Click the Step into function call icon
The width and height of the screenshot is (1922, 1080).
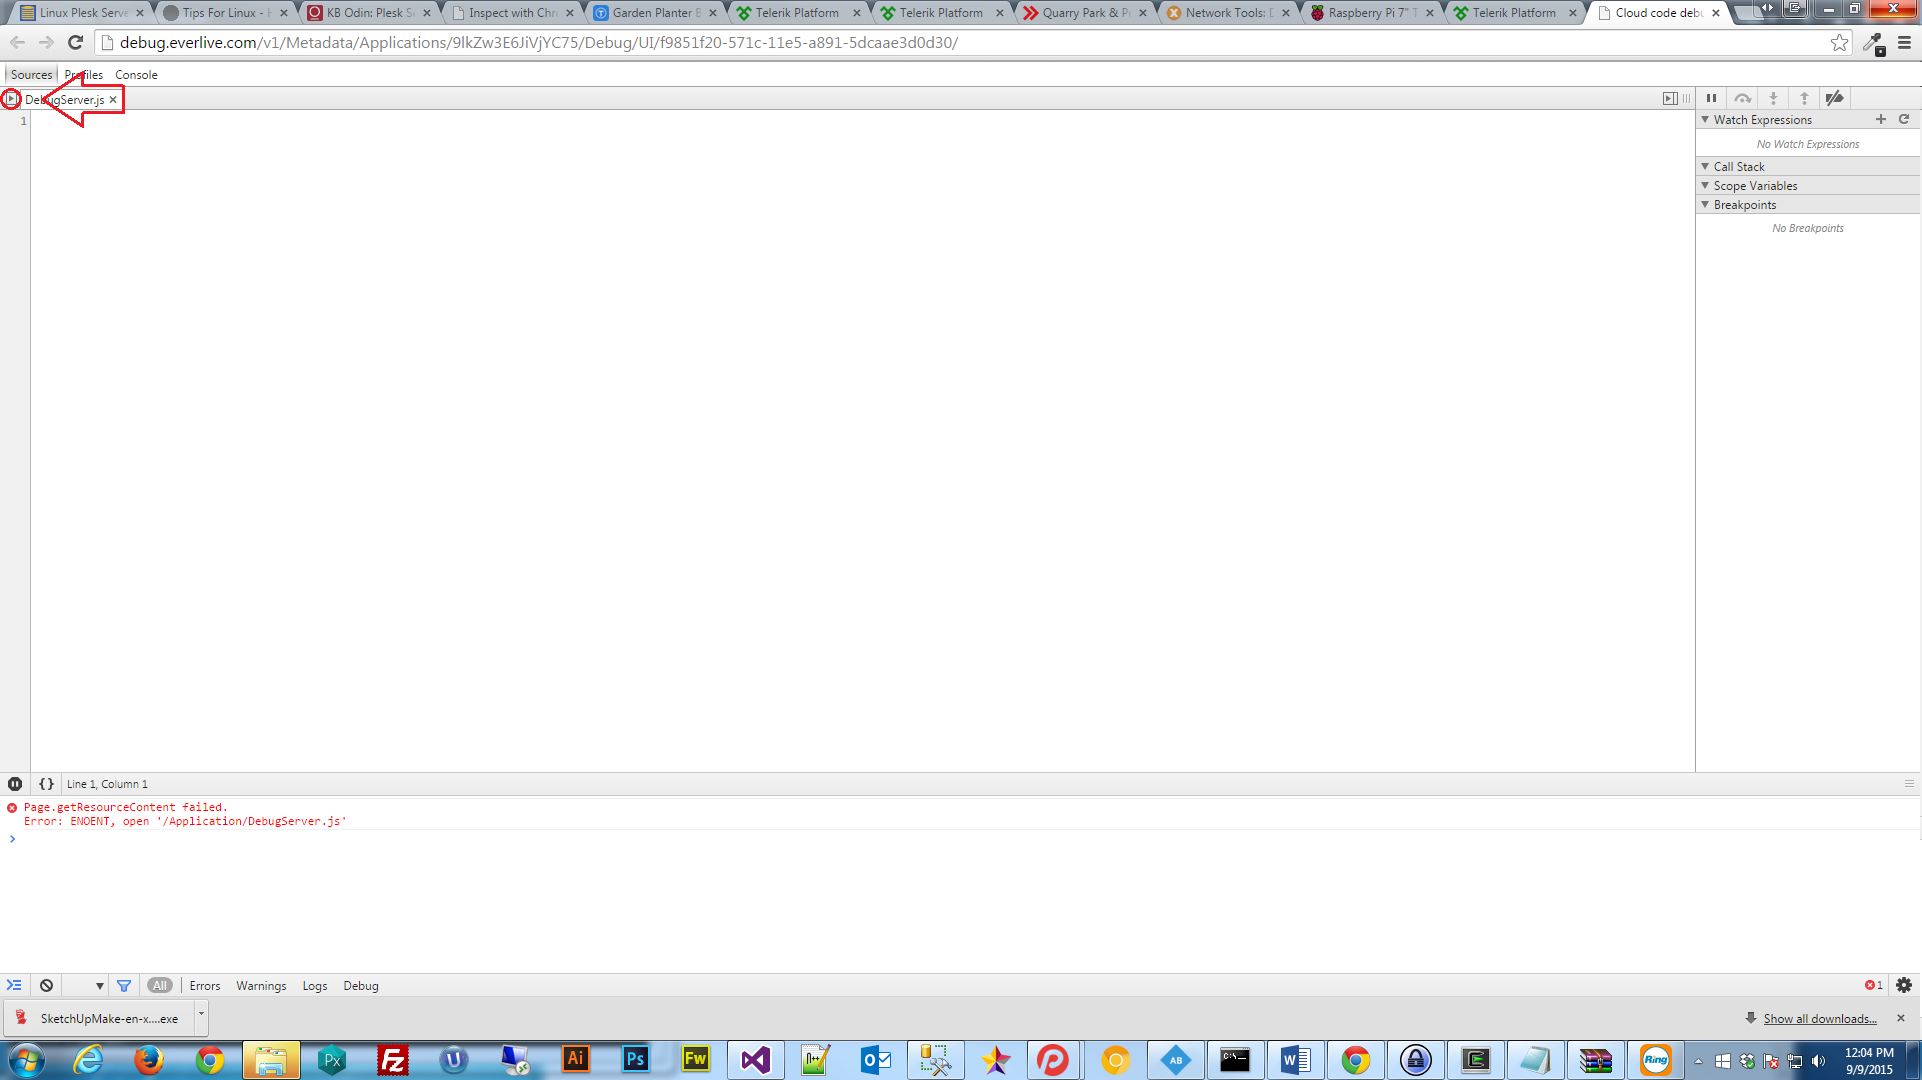click(x=1773, y=98)
